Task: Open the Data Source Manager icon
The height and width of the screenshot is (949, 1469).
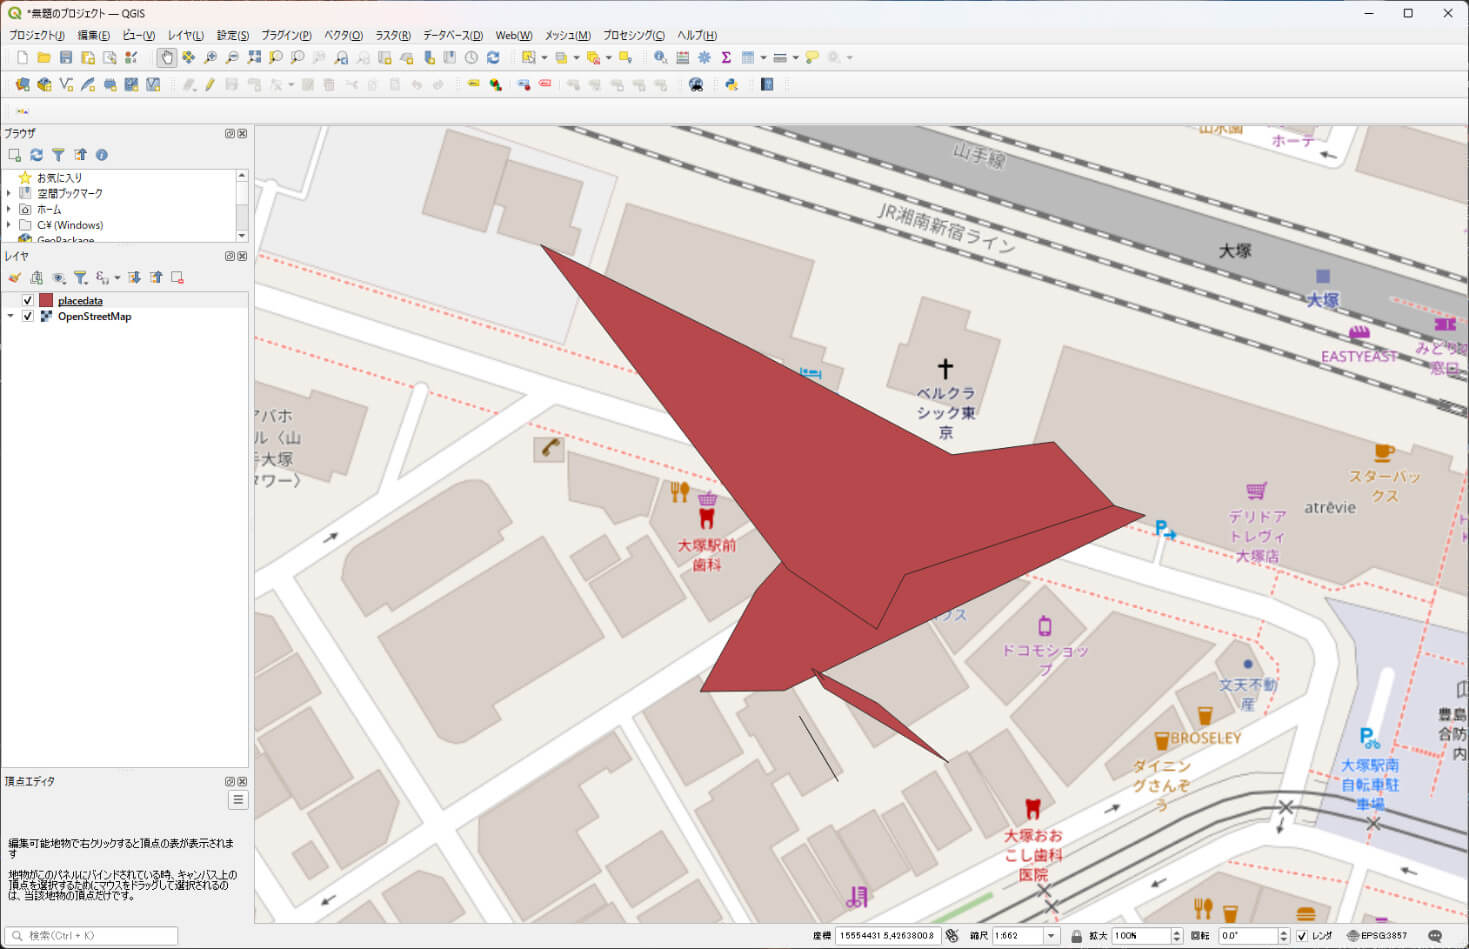Action: point(22,85)
